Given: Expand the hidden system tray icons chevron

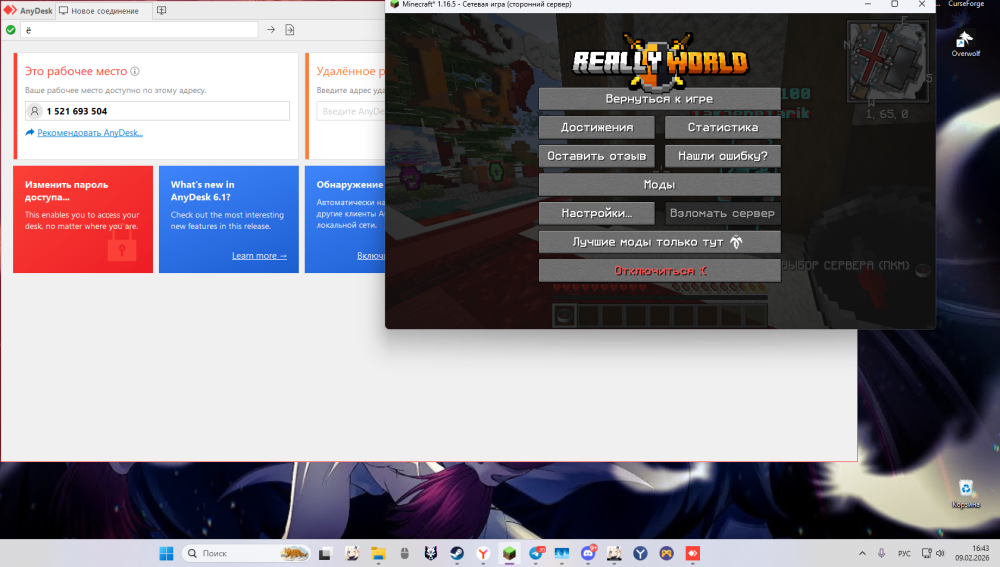Looking at the screenshot, I should pos(862,554).
